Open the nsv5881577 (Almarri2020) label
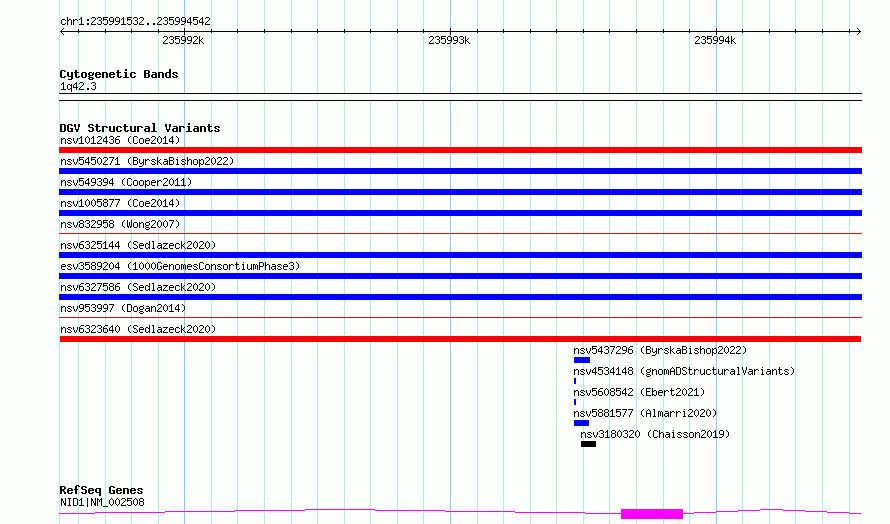Screen dimensions: 890x524 point(645,413)
